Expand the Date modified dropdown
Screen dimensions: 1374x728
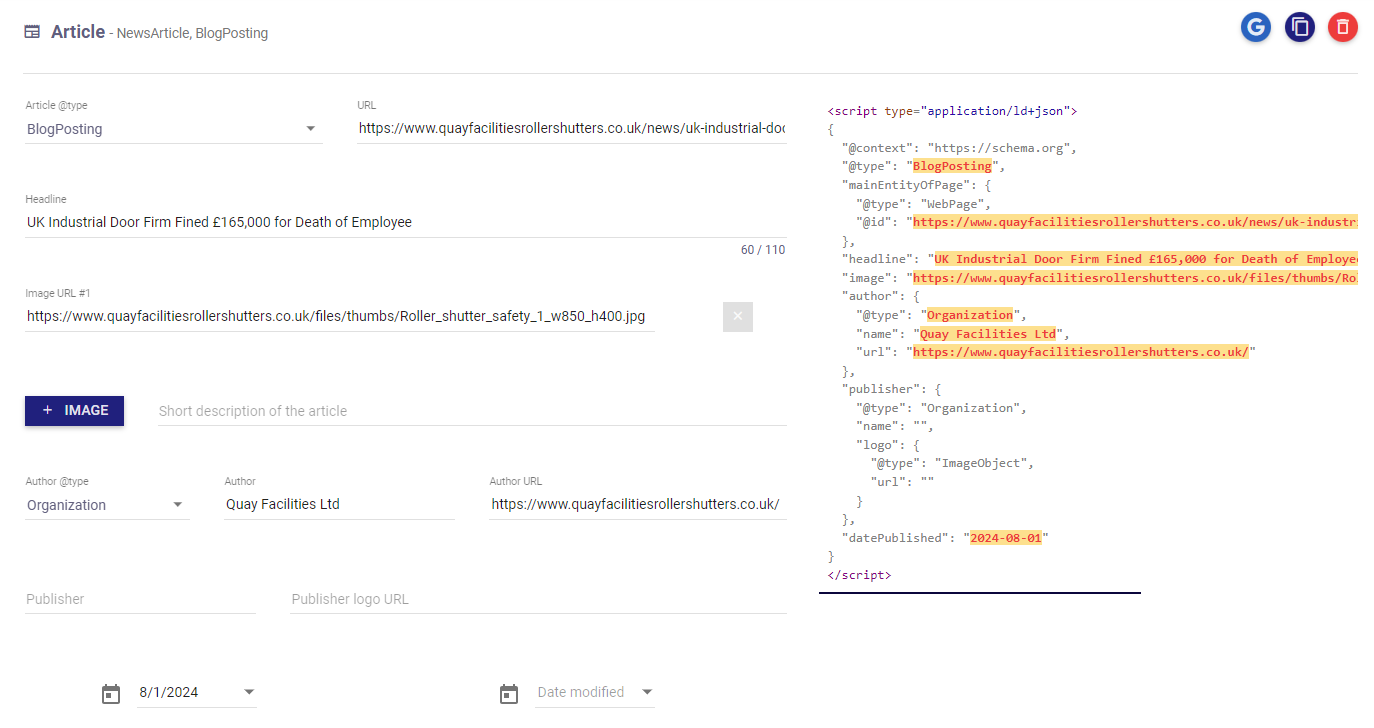click(647, 691)
